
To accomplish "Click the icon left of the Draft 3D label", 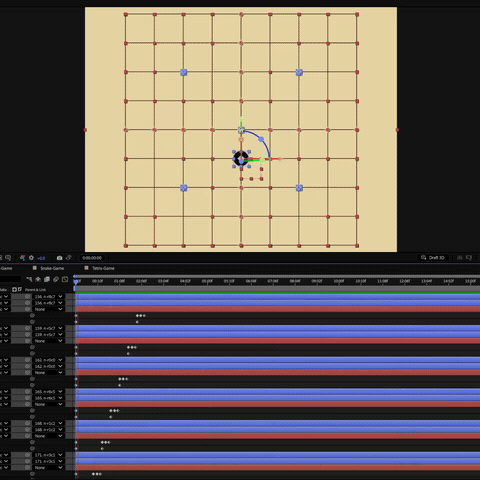I will (423, 258).
